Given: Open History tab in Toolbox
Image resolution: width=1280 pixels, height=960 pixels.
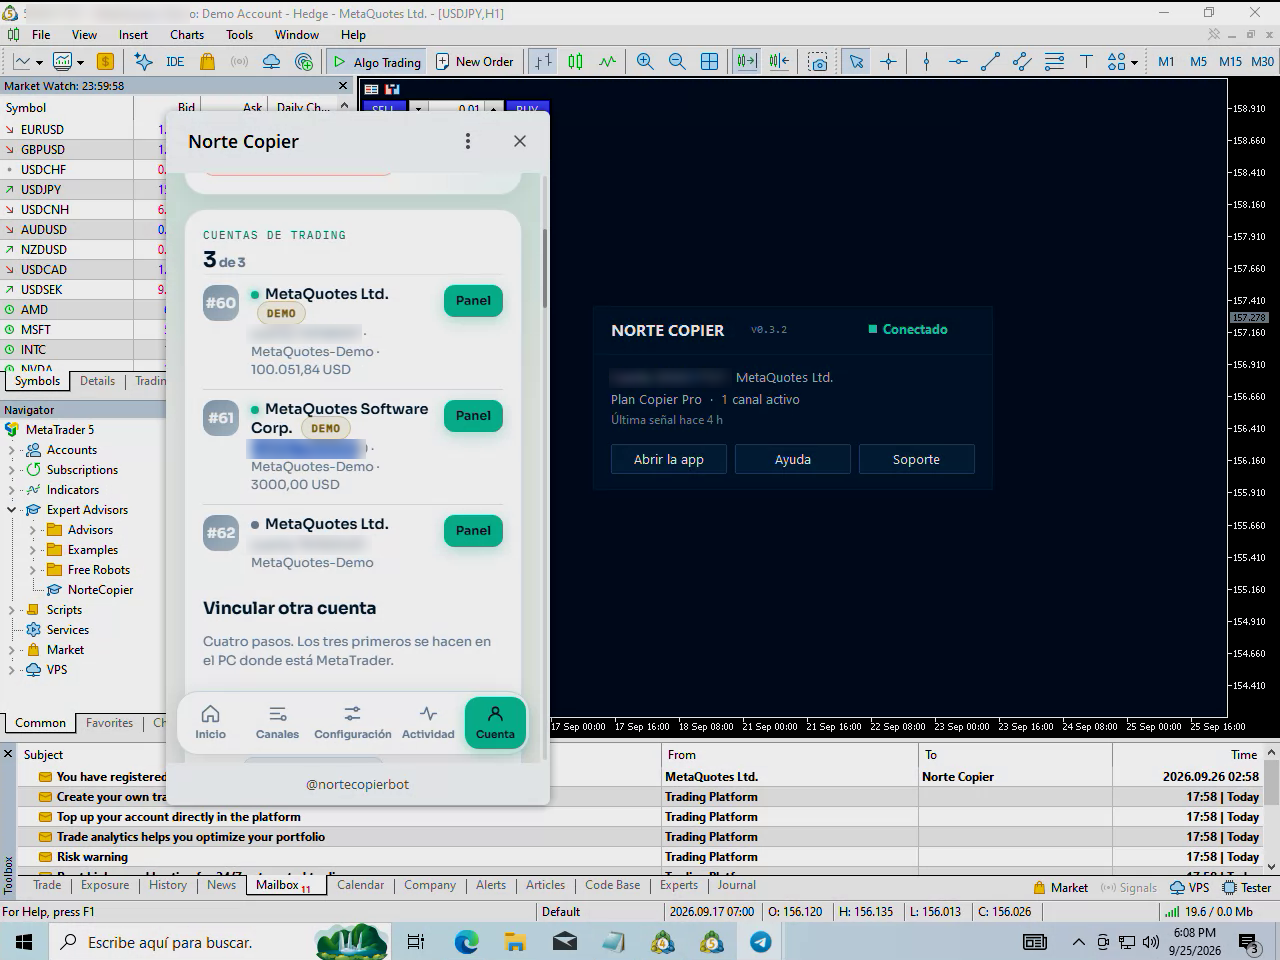Looking at the screenshot, I should [x=168, y=885].
